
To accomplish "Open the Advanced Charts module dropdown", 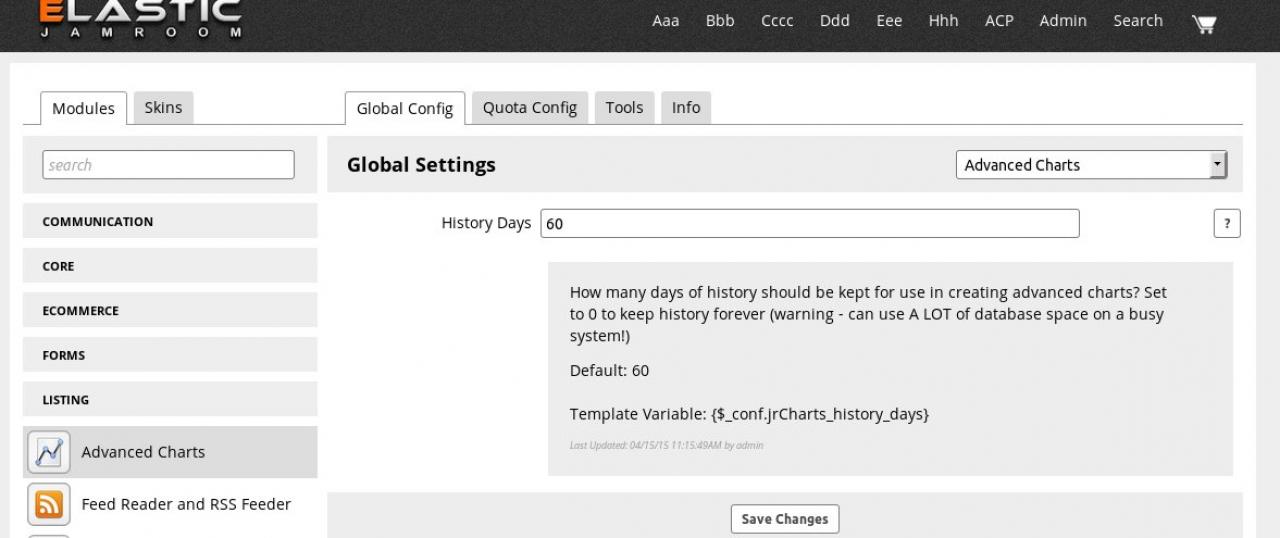I will pos(1091,165).
